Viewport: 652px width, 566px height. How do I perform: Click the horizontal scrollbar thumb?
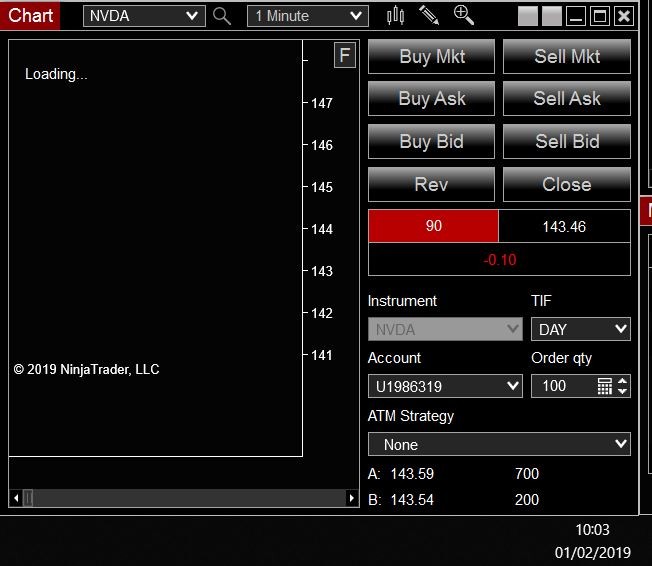click(28, 498)
